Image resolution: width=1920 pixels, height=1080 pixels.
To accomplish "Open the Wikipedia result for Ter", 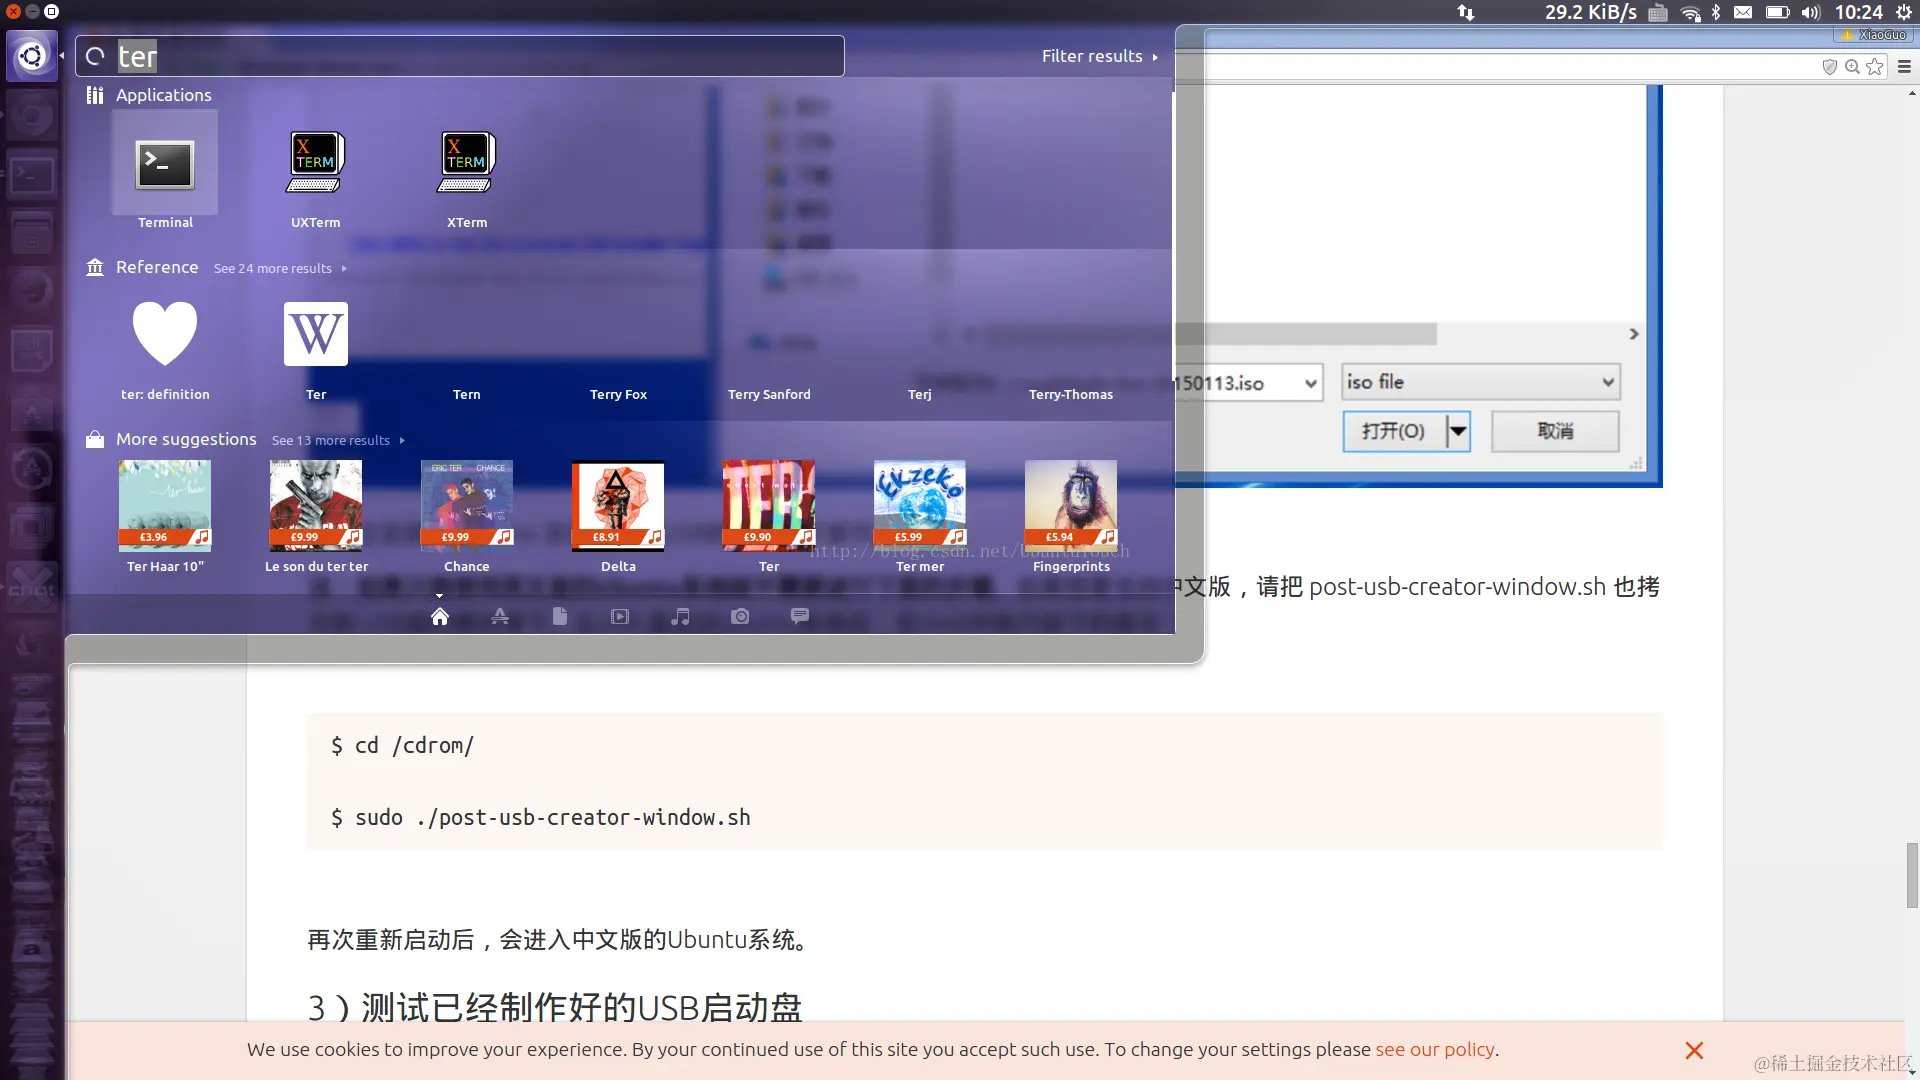I will pyautogui.click(x=316, y=334).
